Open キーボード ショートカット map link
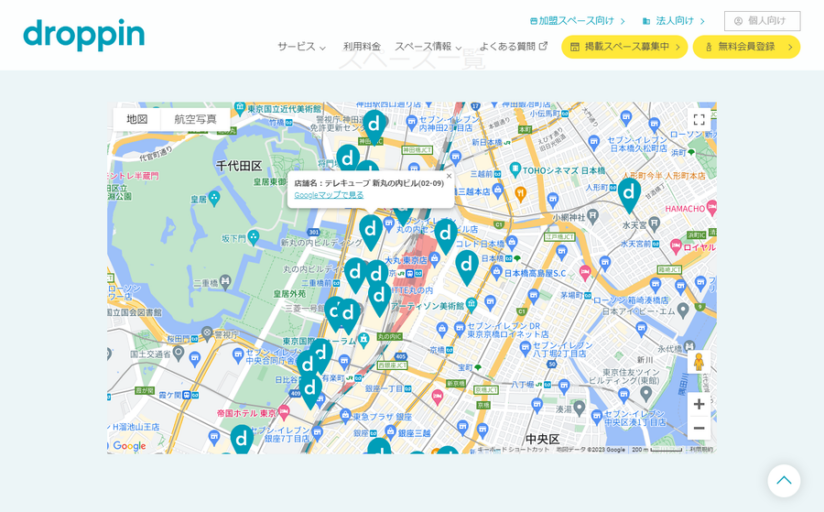824x512 pixels. 514,450
